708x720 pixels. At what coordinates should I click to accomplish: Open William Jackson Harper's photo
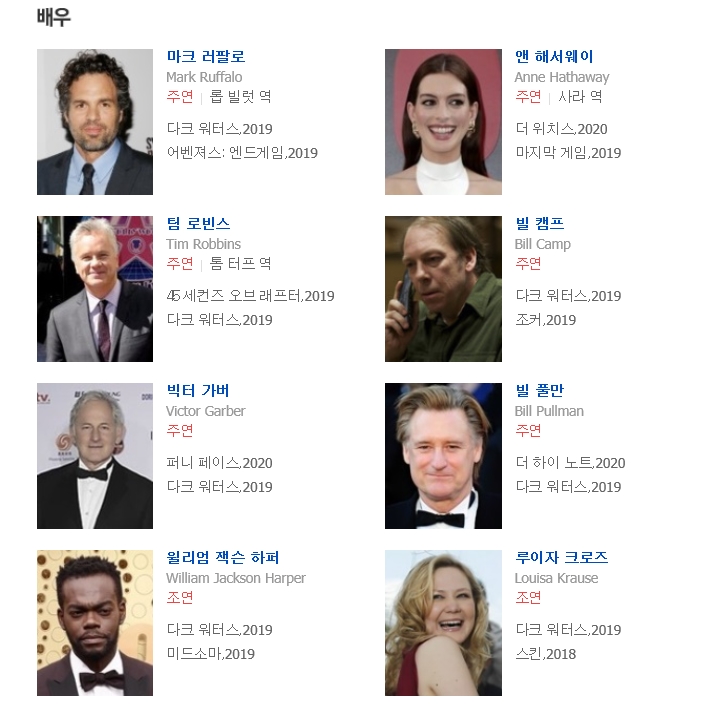(95, 623)
